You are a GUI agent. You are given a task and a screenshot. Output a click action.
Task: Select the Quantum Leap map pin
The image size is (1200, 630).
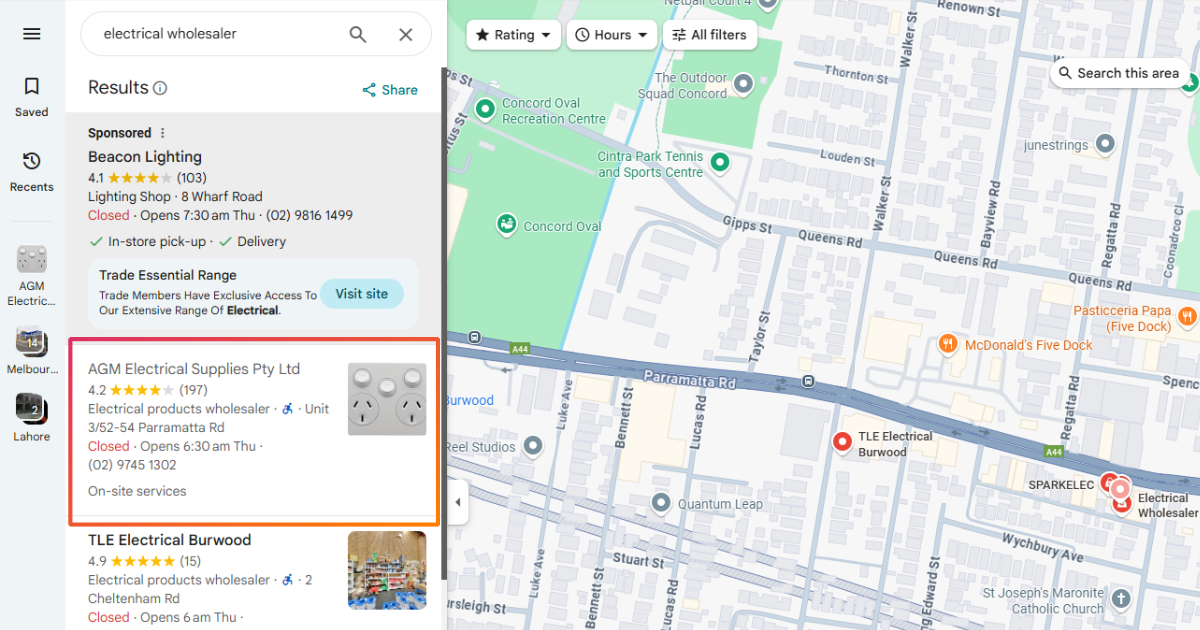pyautogui.click(x=661, y=502)
